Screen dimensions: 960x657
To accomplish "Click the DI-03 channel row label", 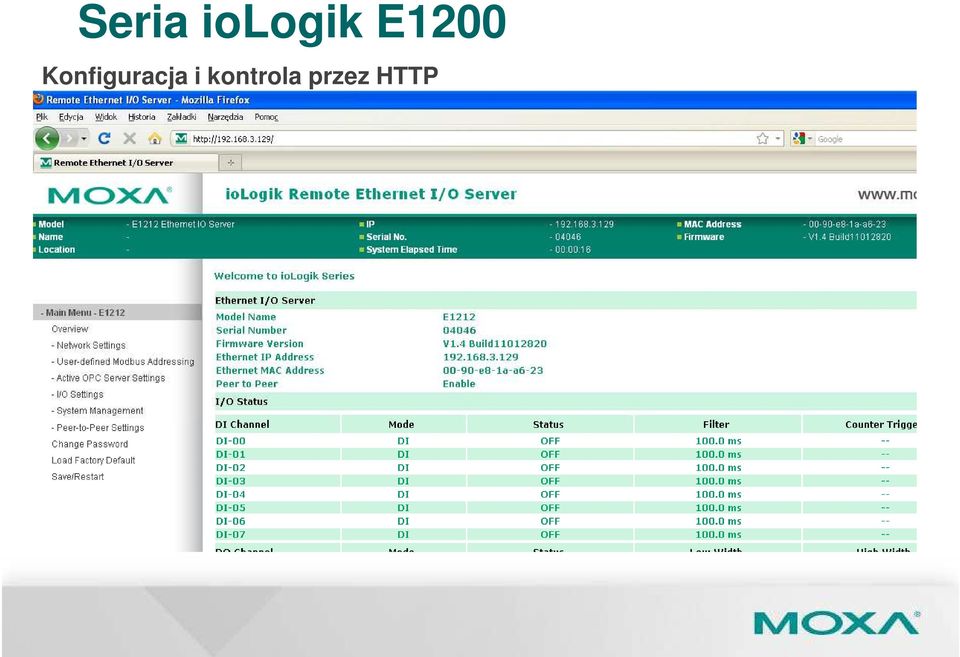I will pos(230,481).
